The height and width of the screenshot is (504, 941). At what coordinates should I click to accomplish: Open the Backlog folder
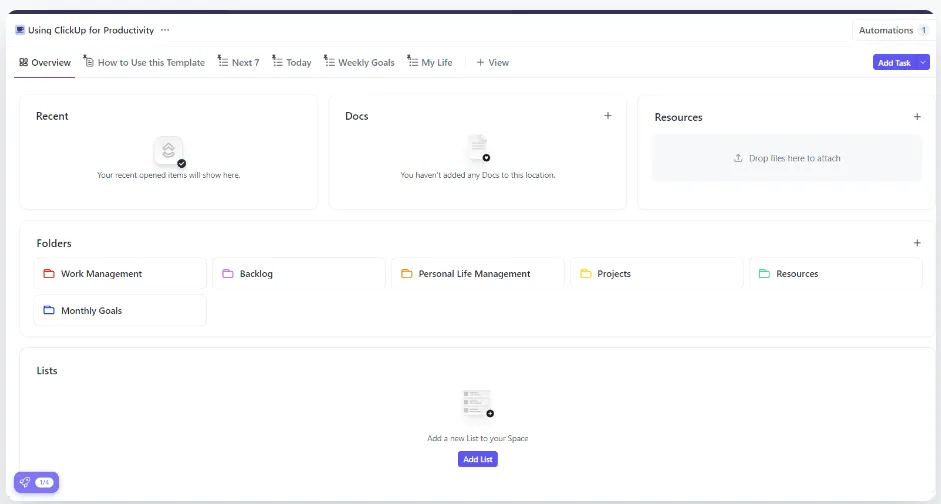click(299, 274)
